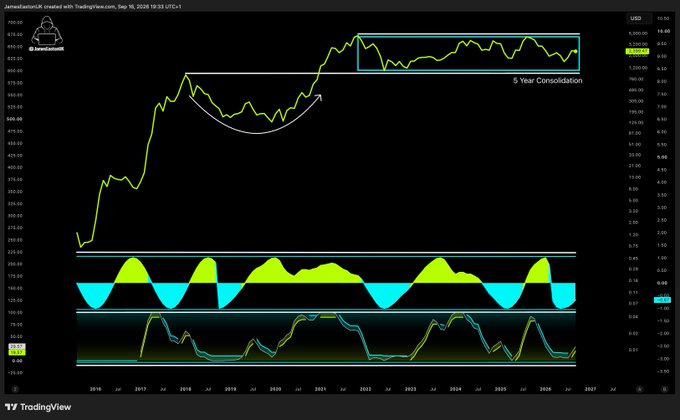Click the 2027 label on time axis

click(590, 389)
